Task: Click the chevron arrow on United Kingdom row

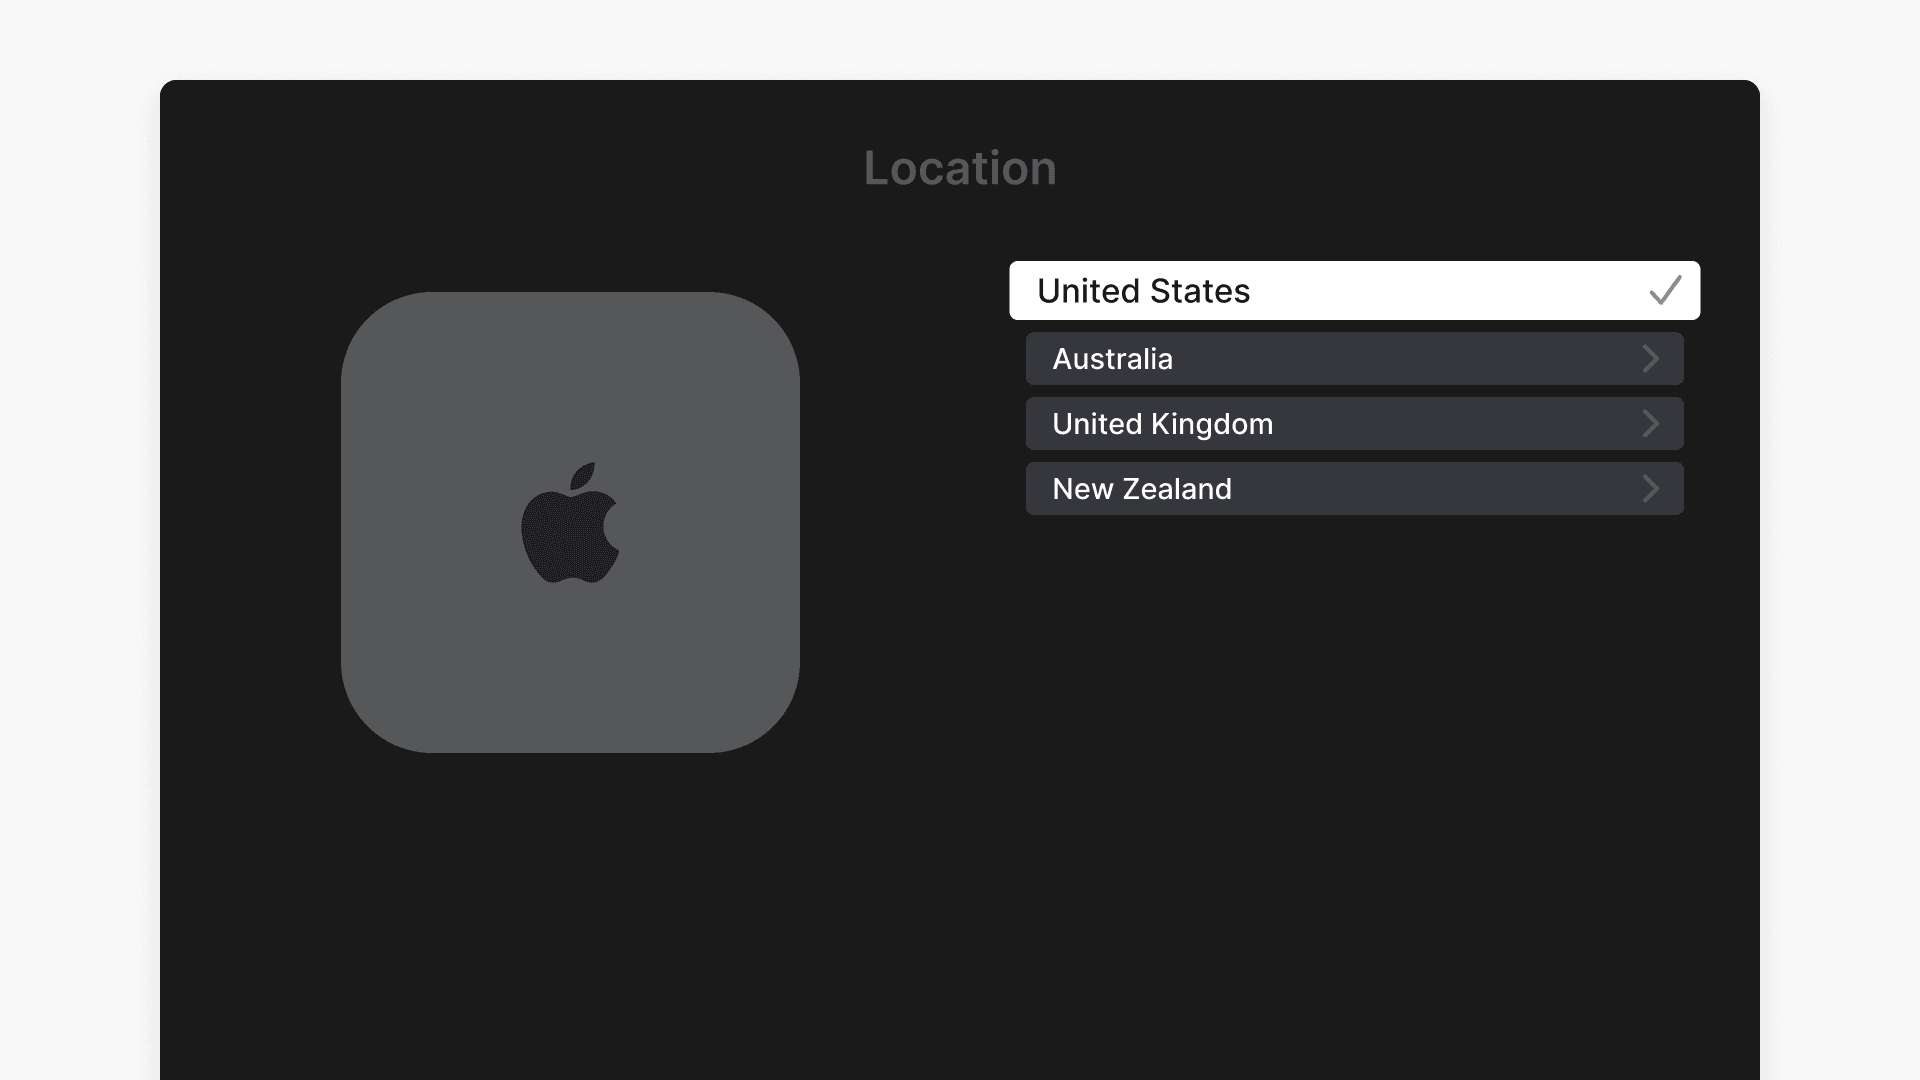Action: (x=1650, y=424)
